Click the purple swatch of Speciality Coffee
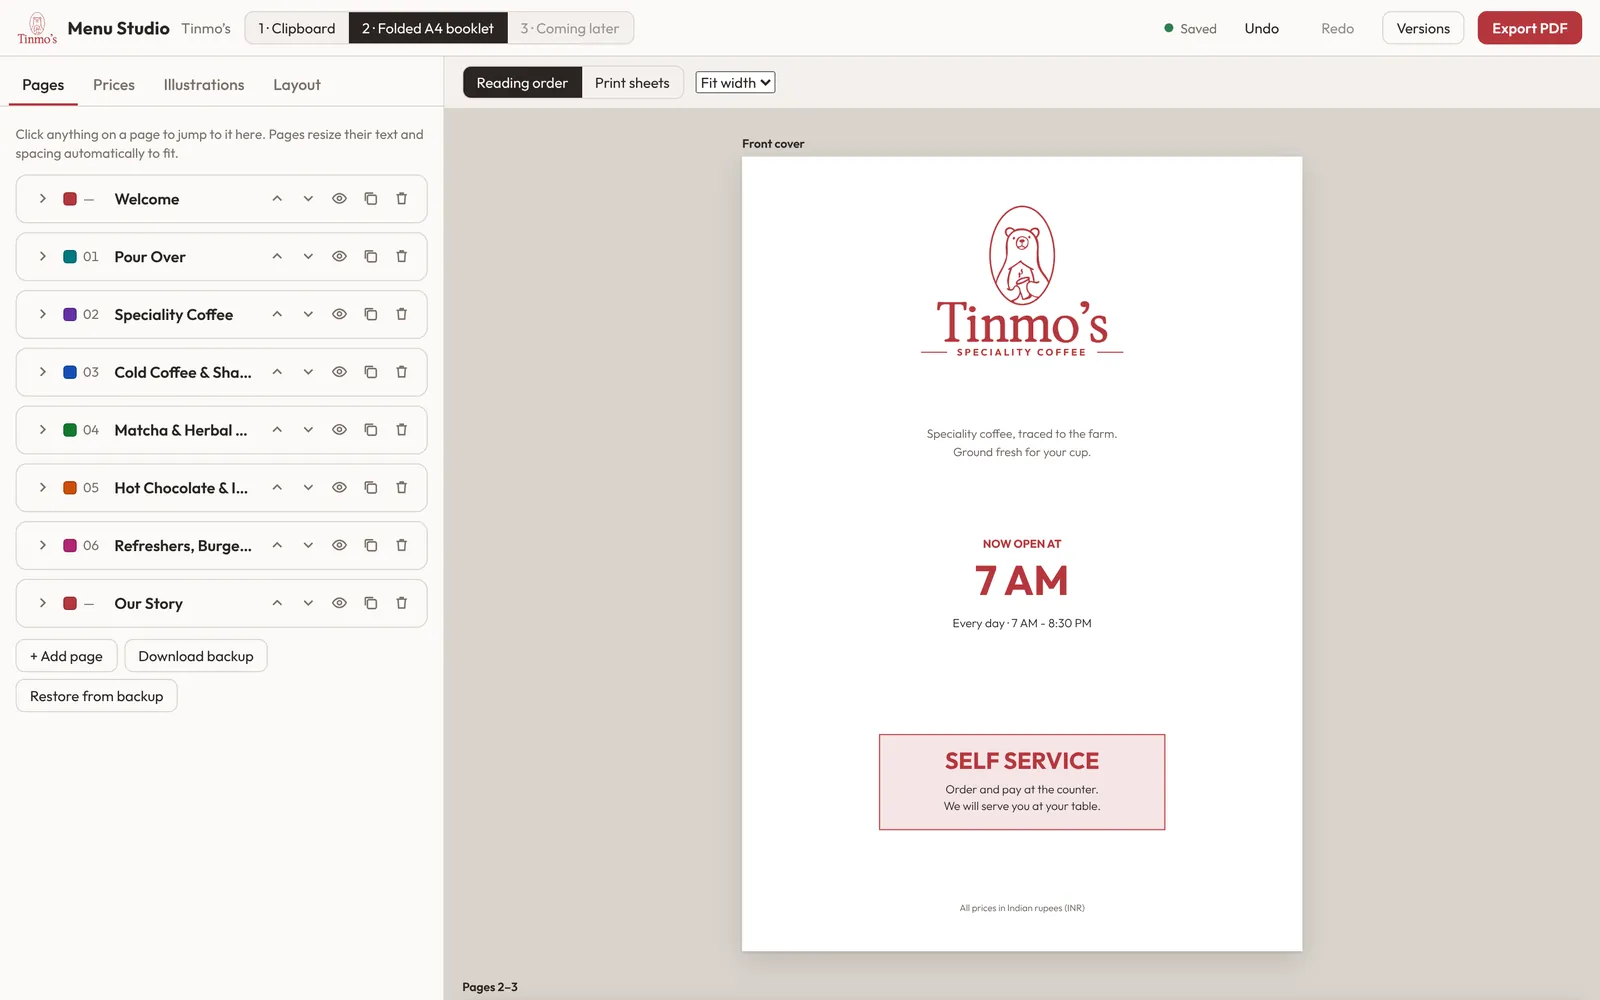1600x1000 pixels. [x=70, y=314]
